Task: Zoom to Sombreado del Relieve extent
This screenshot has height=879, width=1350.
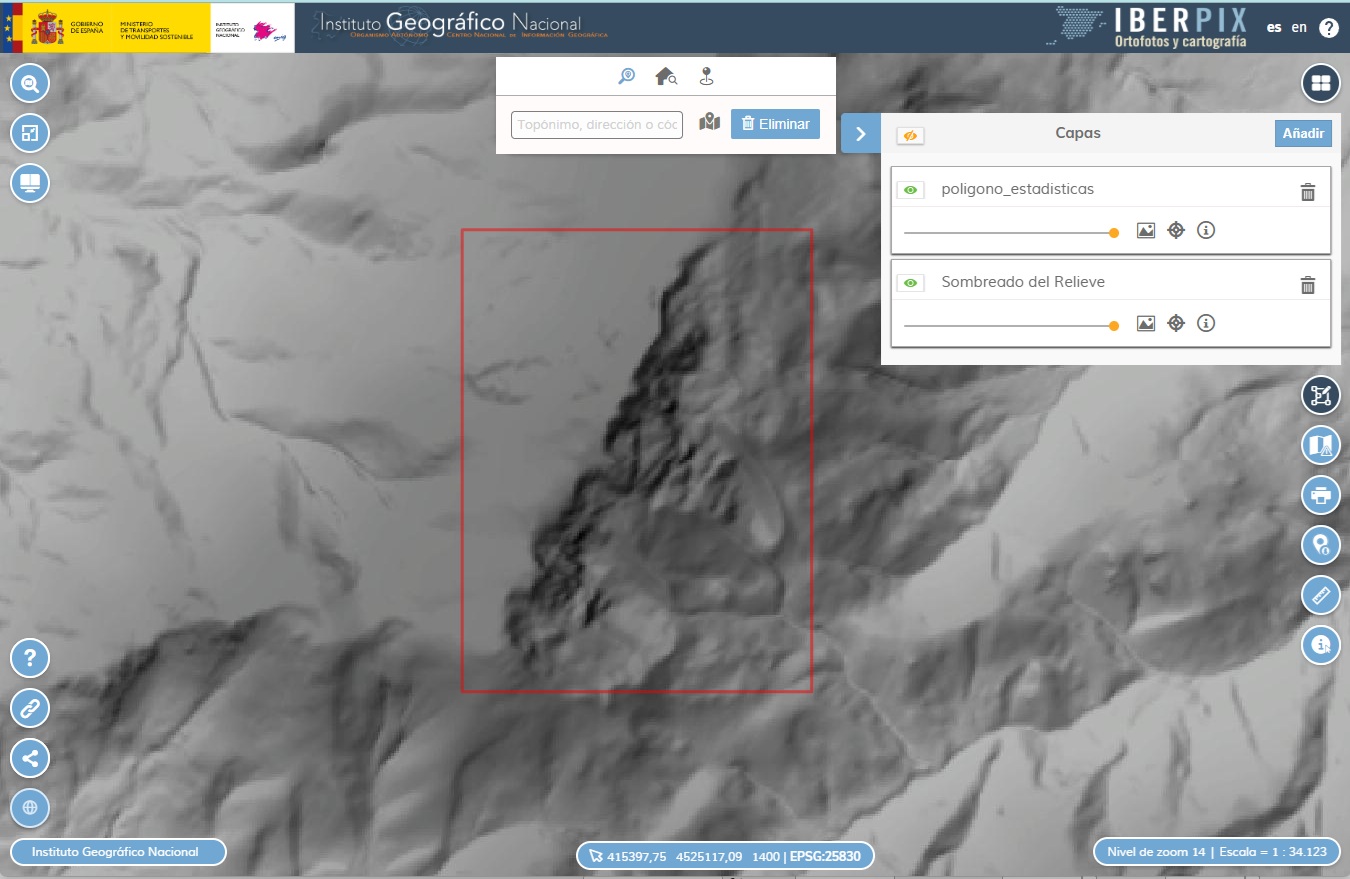Action: tap(1176, 323)
